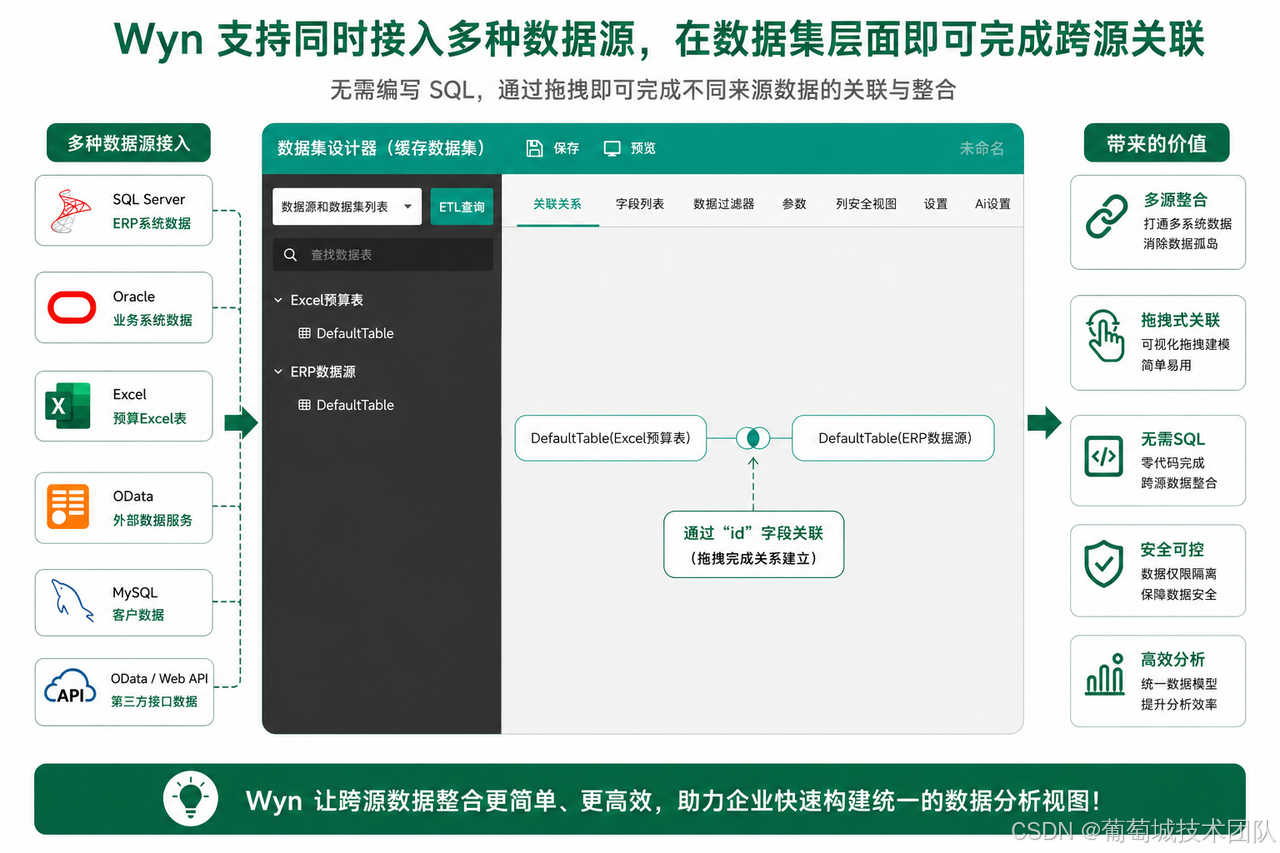Click the lightbulb icon in the bottom banner
The image size is (1280, 853).
click(x=190, y=799)
